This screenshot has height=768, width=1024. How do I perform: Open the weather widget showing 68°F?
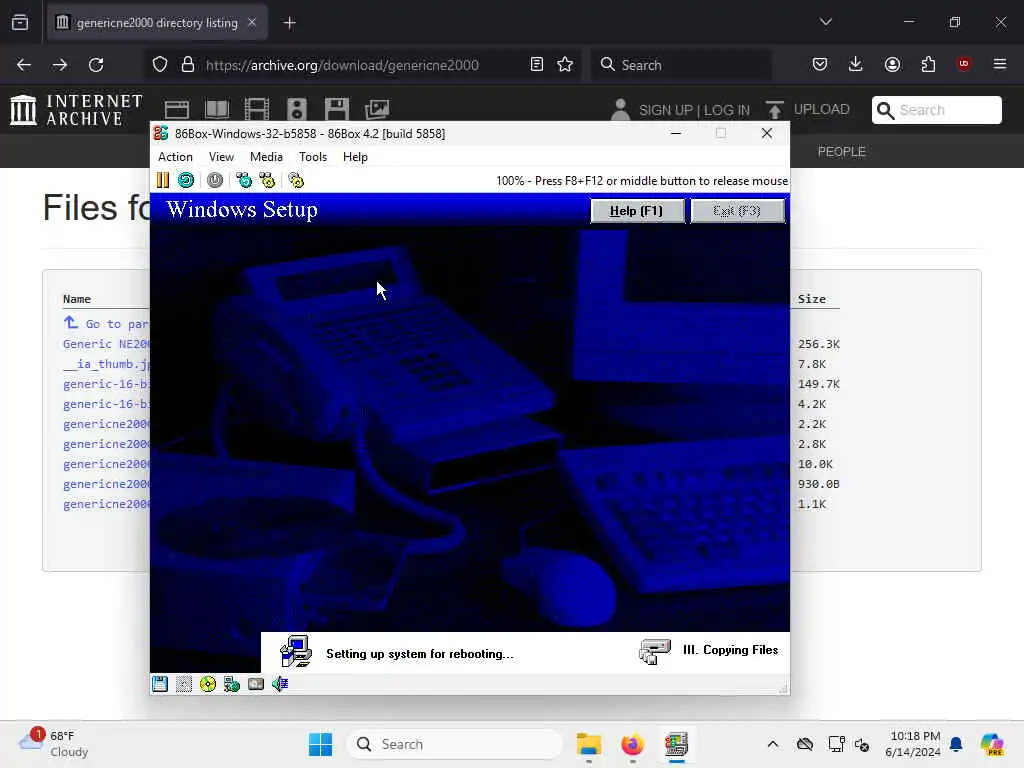pos(54,744)
